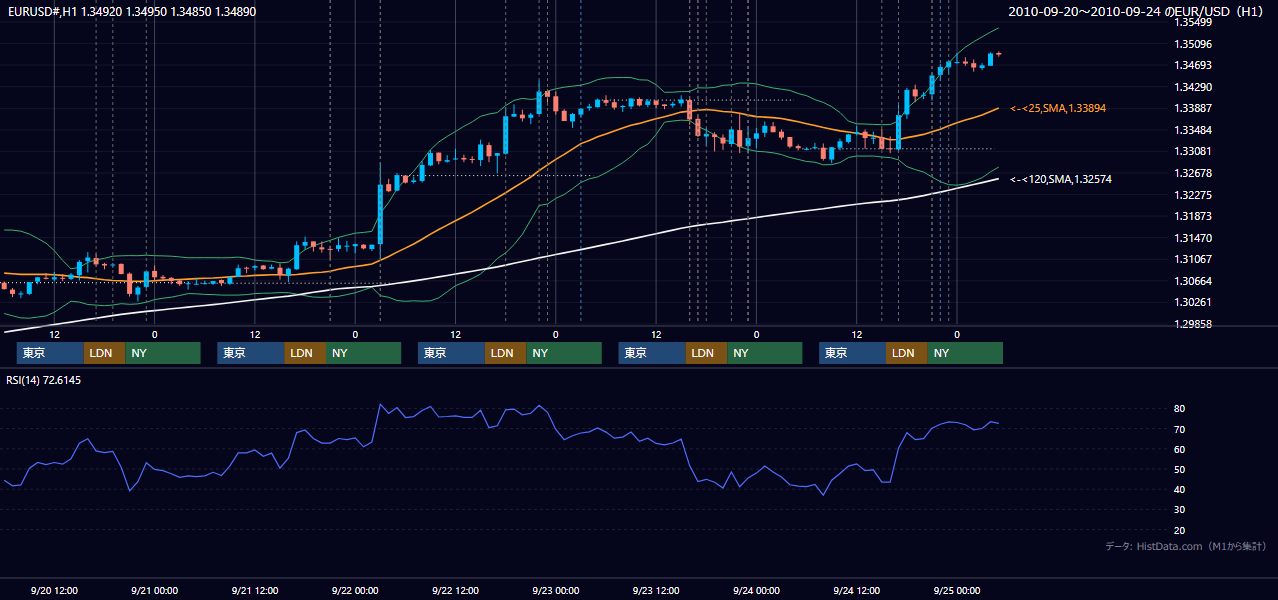The image size is (1278, 600).
Task: Click the 9/22 12:00 time label
Action: click(x=455, y=590)
